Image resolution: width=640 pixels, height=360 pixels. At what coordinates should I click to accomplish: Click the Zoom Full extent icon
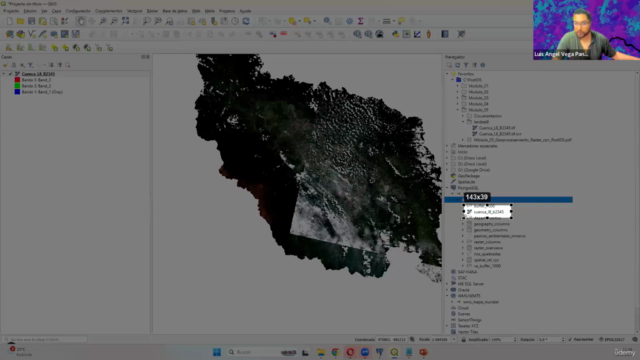click(x=125, y=21)
